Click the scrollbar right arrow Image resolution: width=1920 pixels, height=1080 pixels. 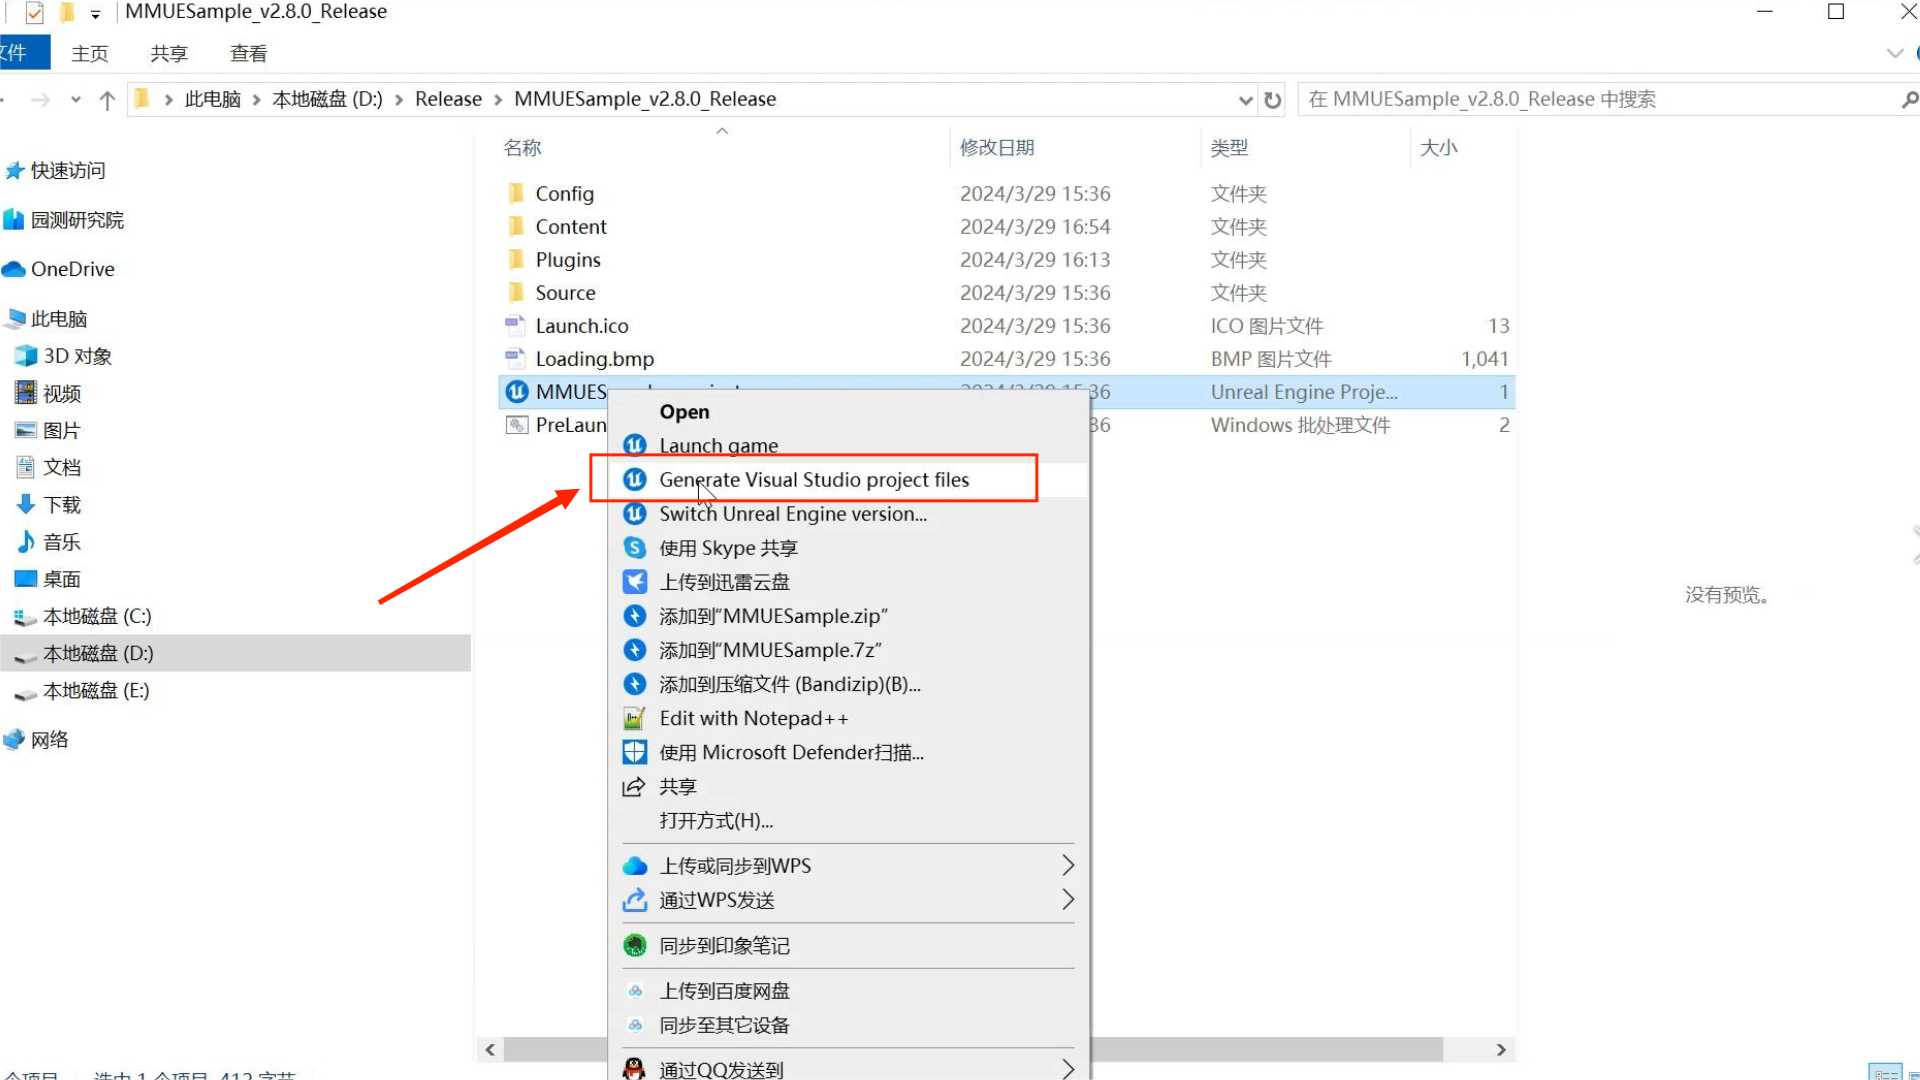[x=1501, y=1049]
